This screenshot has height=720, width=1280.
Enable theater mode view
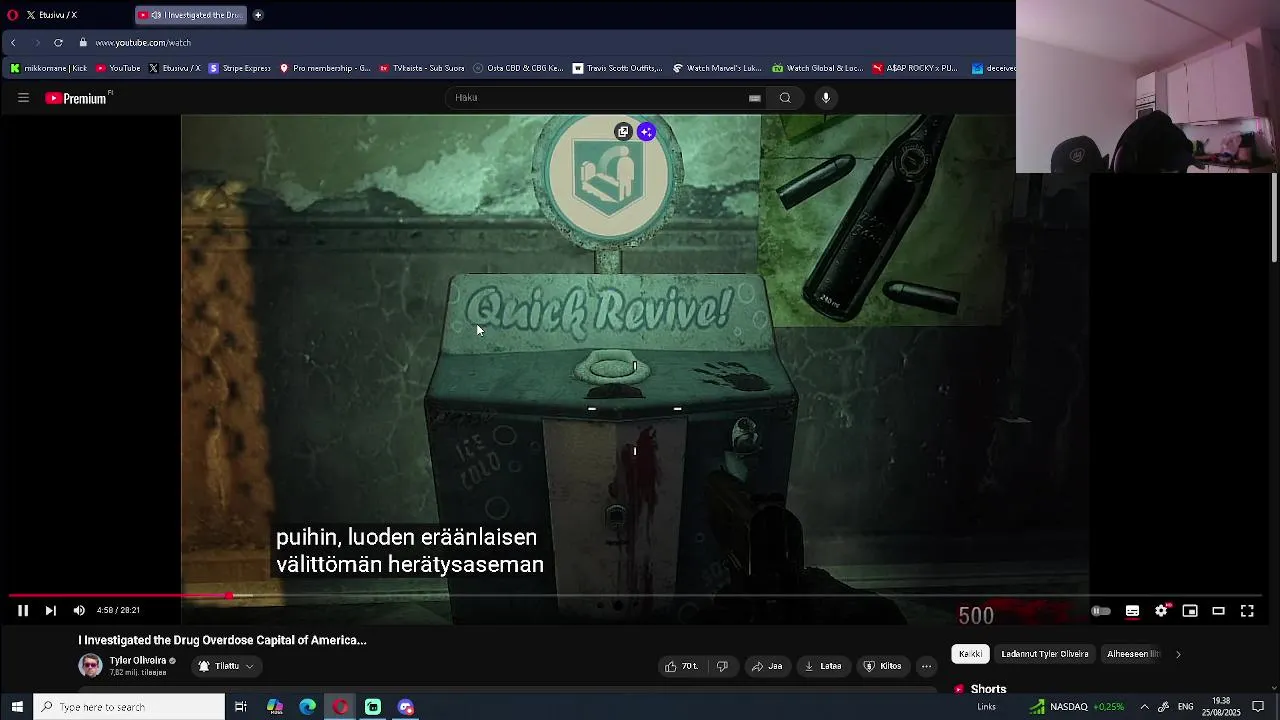[x=1218, y=611]
